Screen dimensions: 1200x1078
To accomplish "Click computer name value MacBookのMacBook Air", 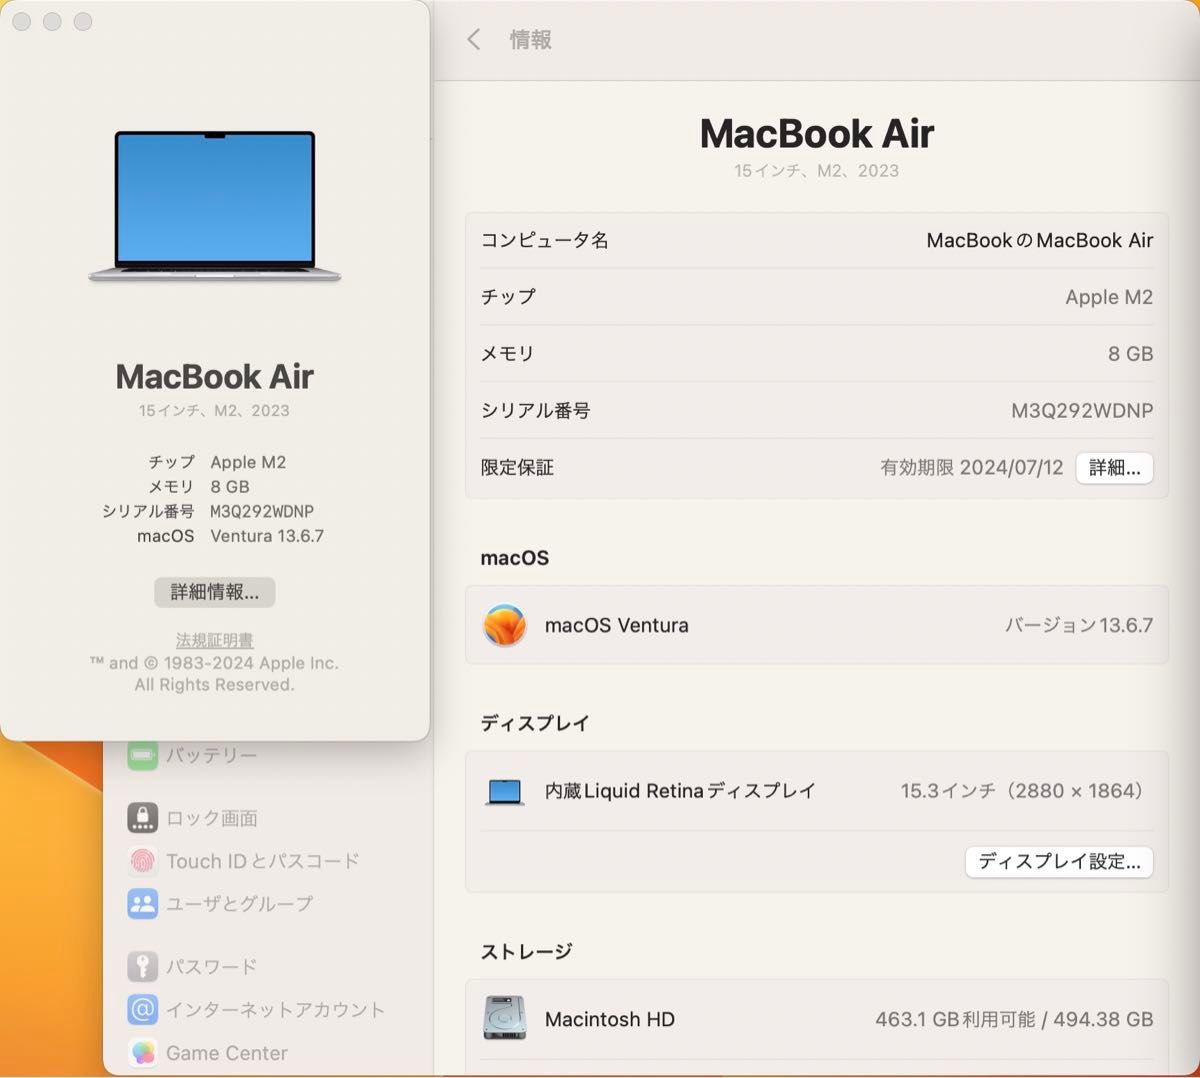I will (1040, 240).
